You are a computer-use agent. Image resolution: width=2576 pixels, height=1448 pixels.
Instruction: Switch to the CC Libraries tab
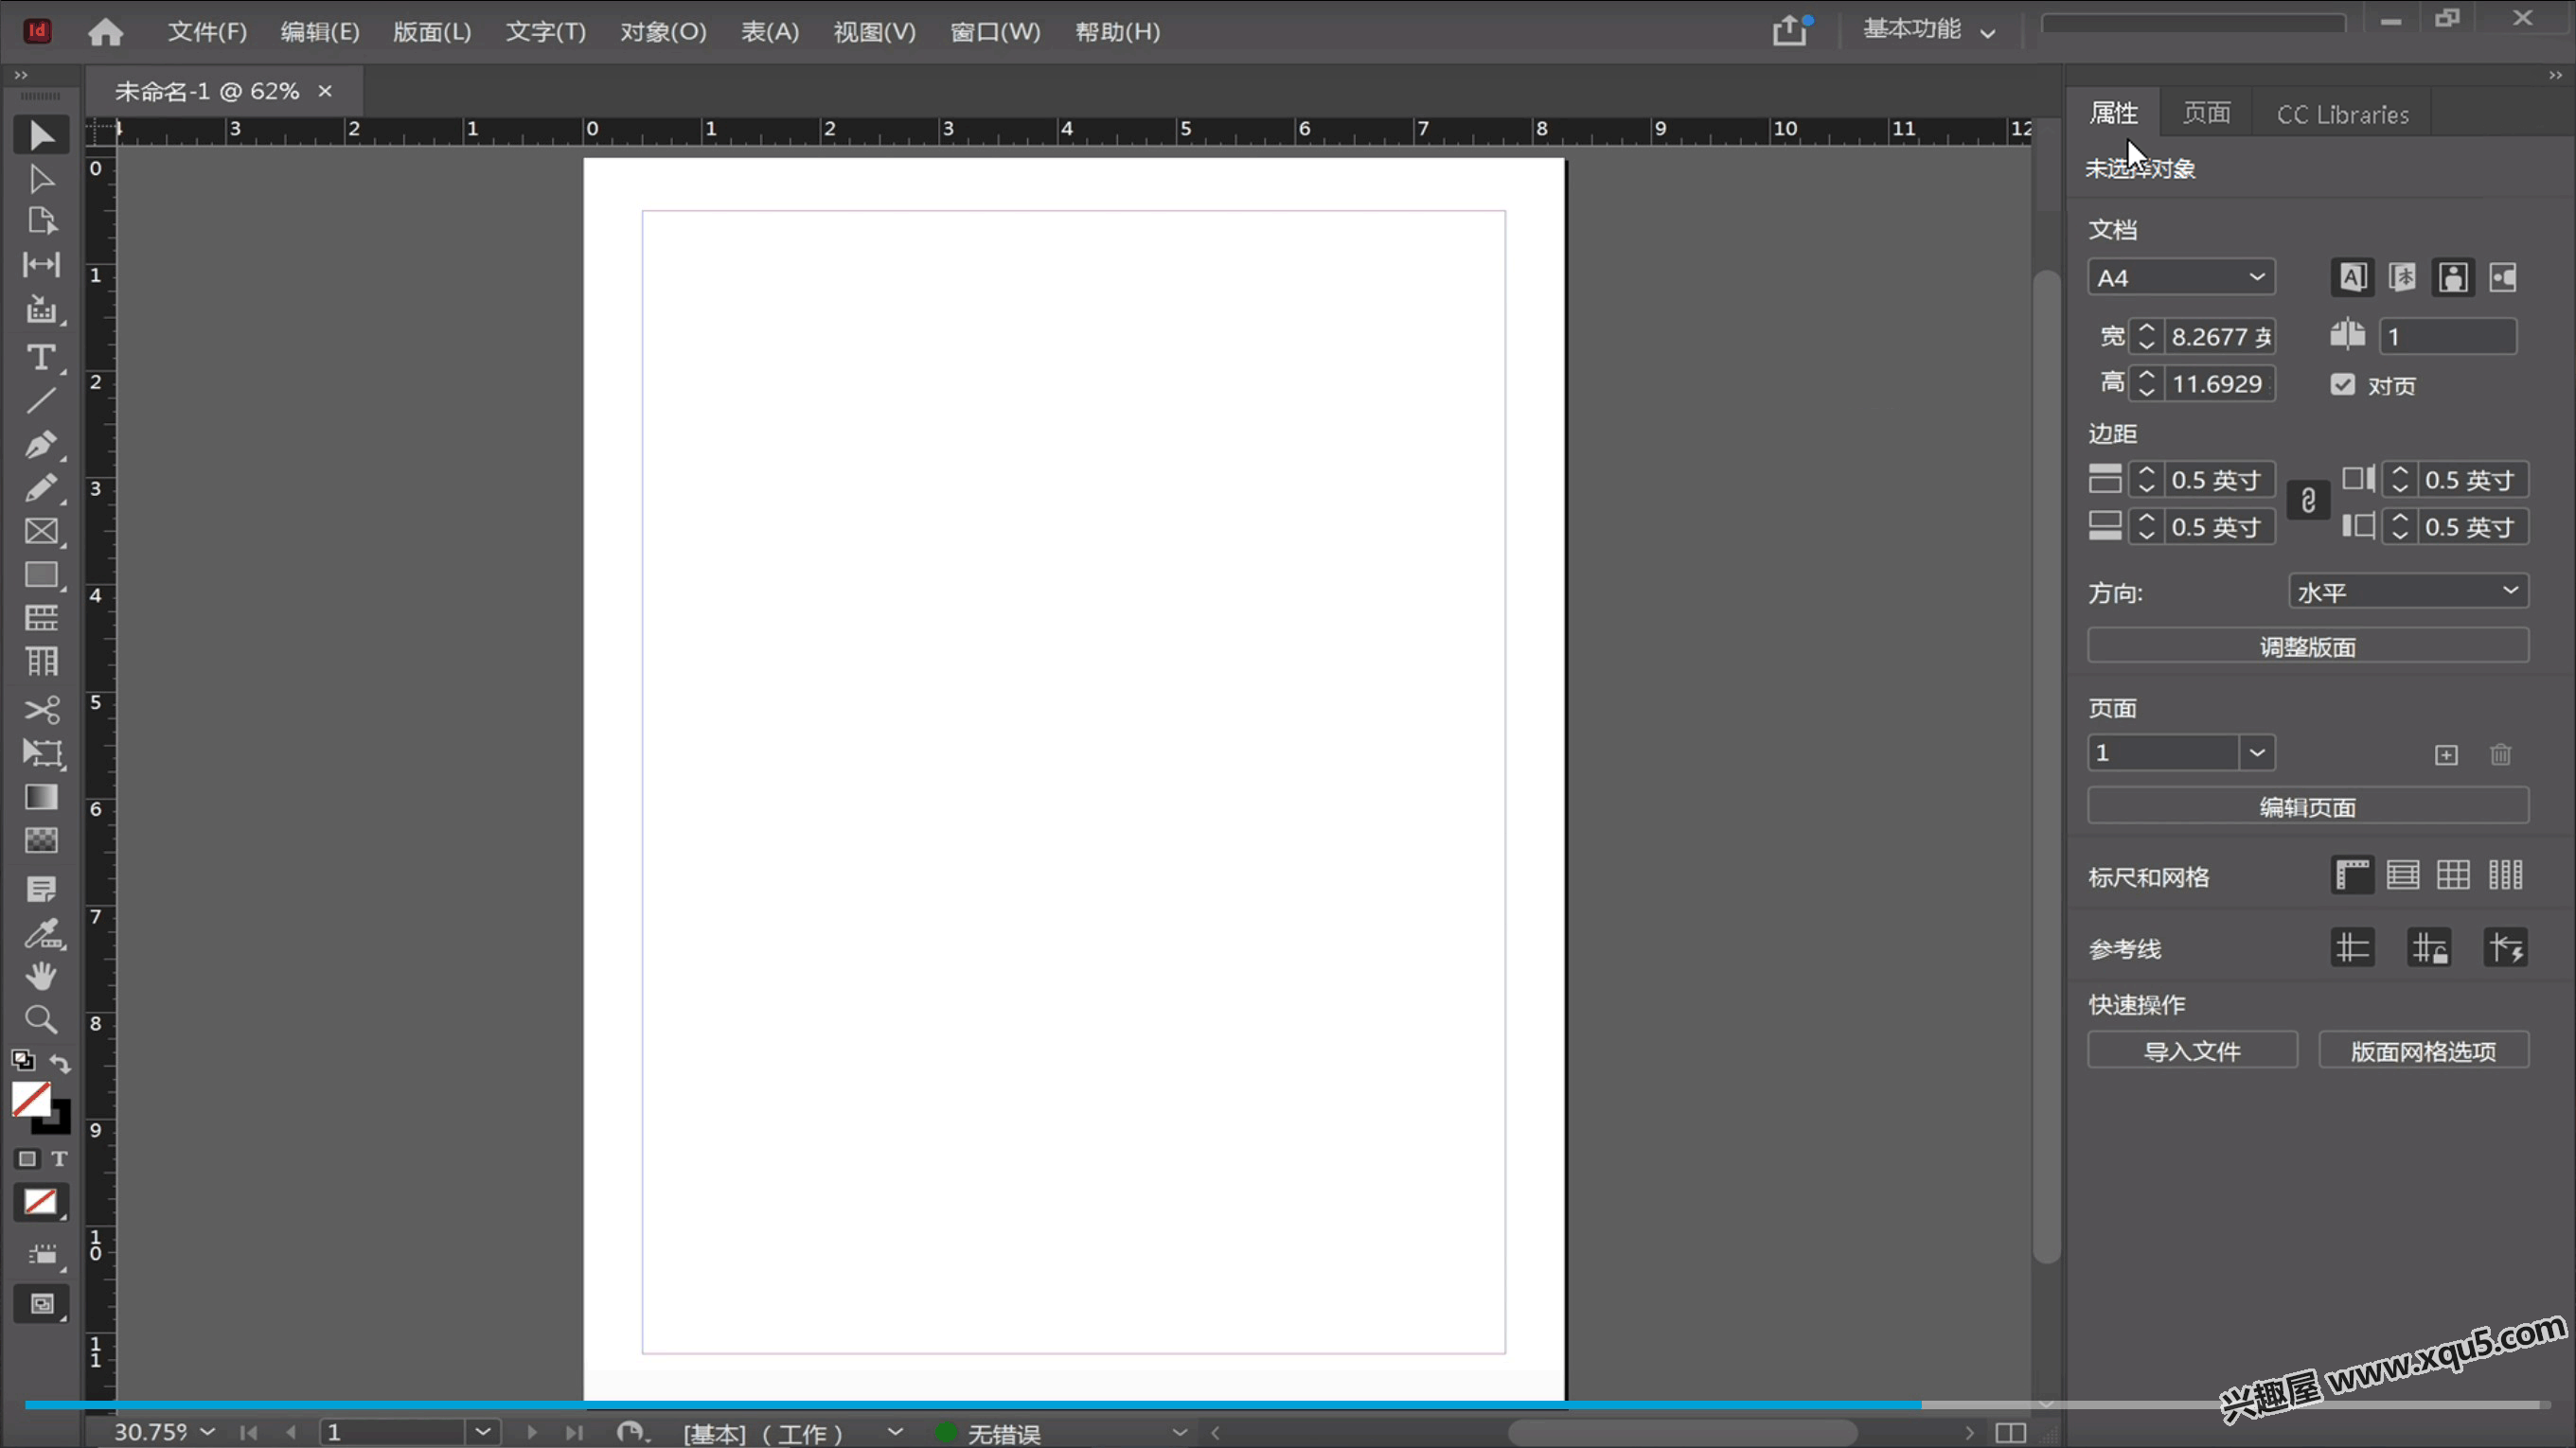[x=2343, y=114]
